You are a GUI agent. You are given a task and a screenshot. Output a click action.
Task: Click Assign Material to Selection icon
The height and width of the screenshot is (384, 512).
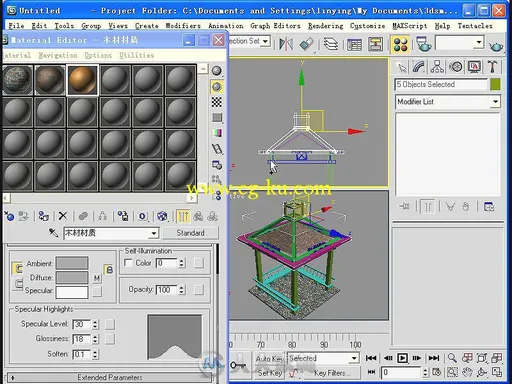(43, 216)
